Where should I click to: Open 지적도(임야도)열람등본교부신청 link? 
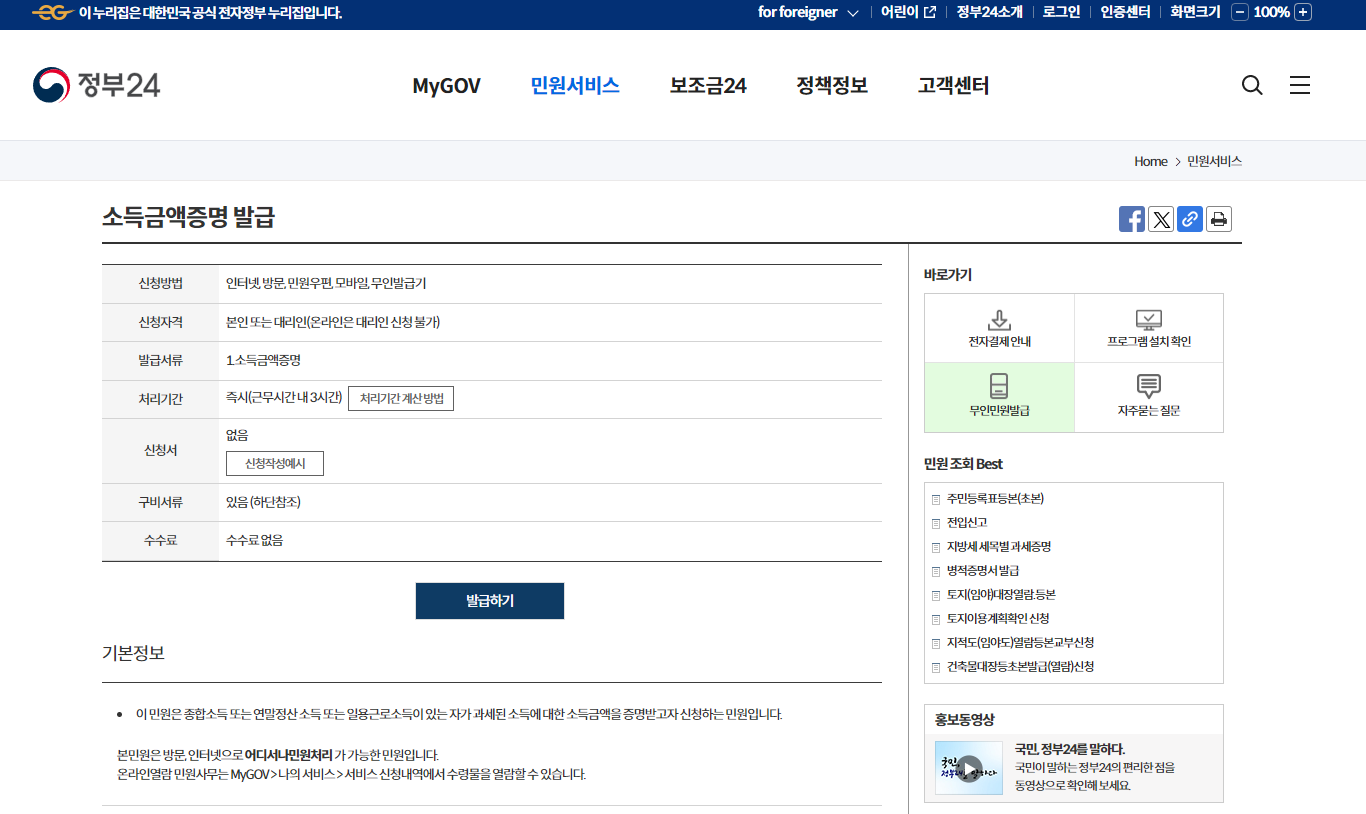pyautogui.click(x=1020, y=642)
